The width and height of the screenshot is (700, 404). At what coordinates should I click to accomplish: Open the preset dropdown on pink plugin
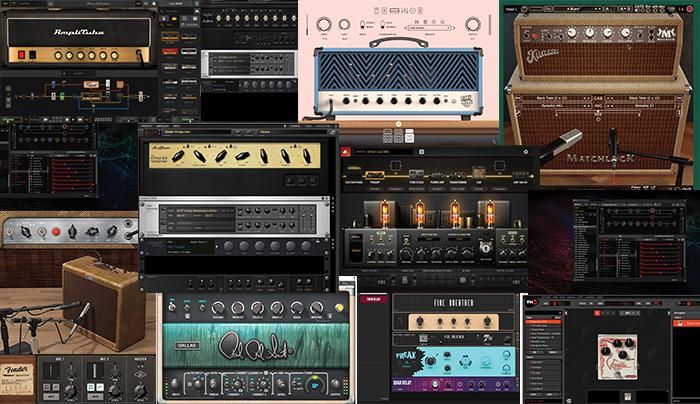tap(429, 28)
